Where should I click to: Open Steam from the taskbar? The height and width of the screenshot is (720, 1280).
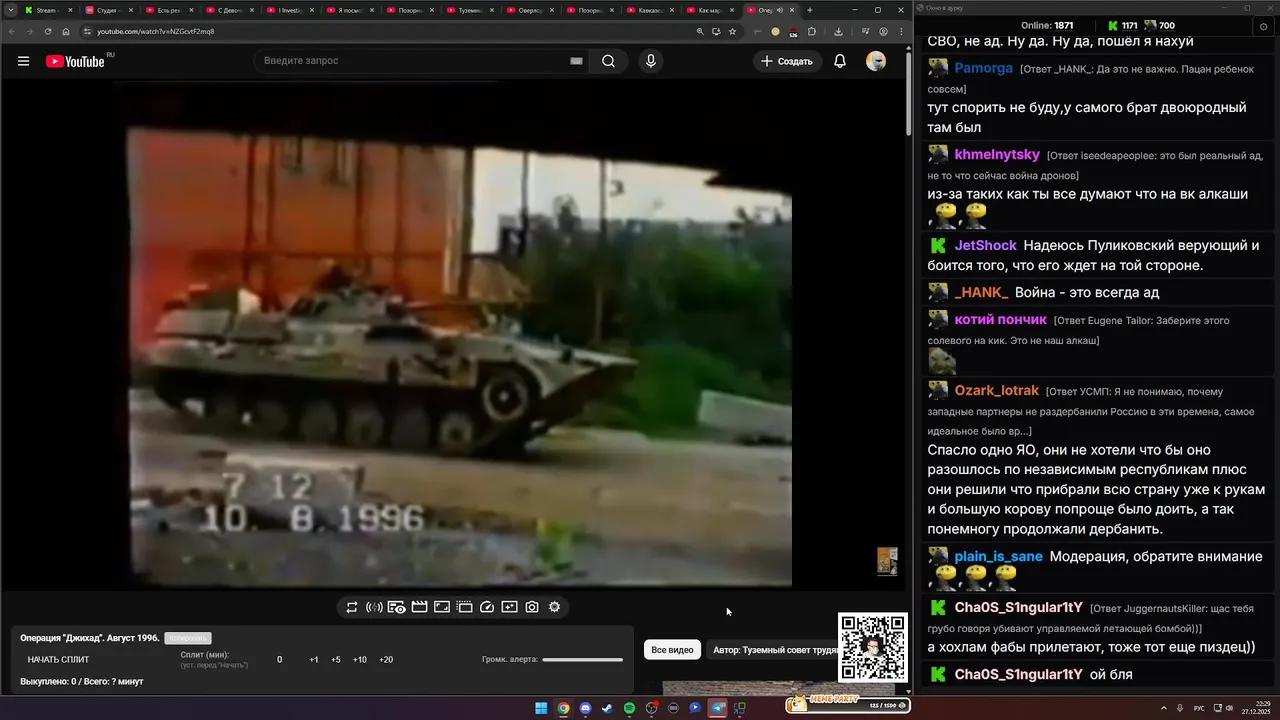(607, 709)
